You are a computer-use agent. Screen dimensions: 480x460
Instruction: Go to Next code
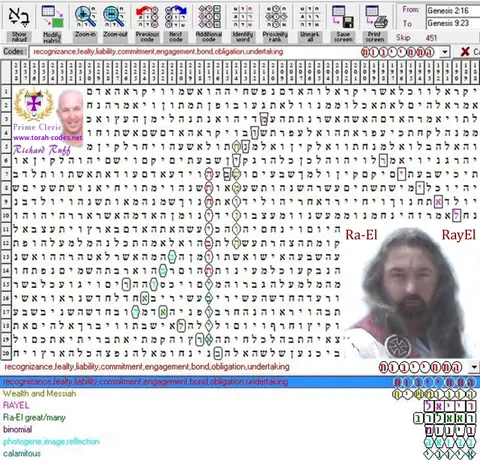click(176, 17)
